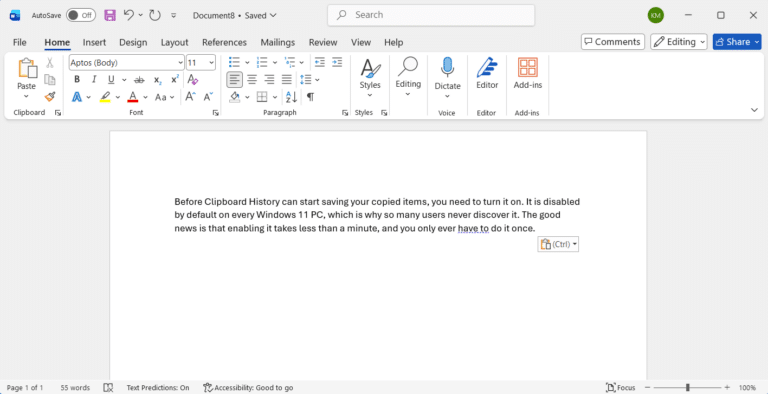The image size is (768, 394).
Task: Adjust the zoom slider handle
Action: [688, 388]
